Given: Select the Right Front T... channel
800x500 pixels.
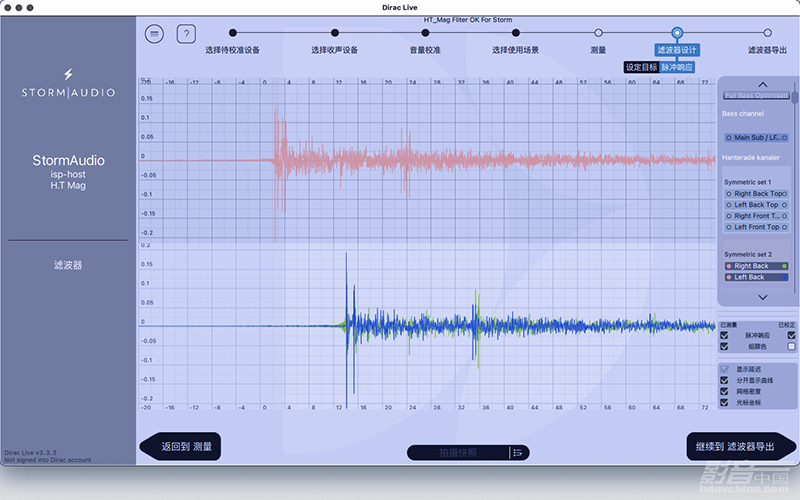Looking at the screenshot, I should [757, 216].
